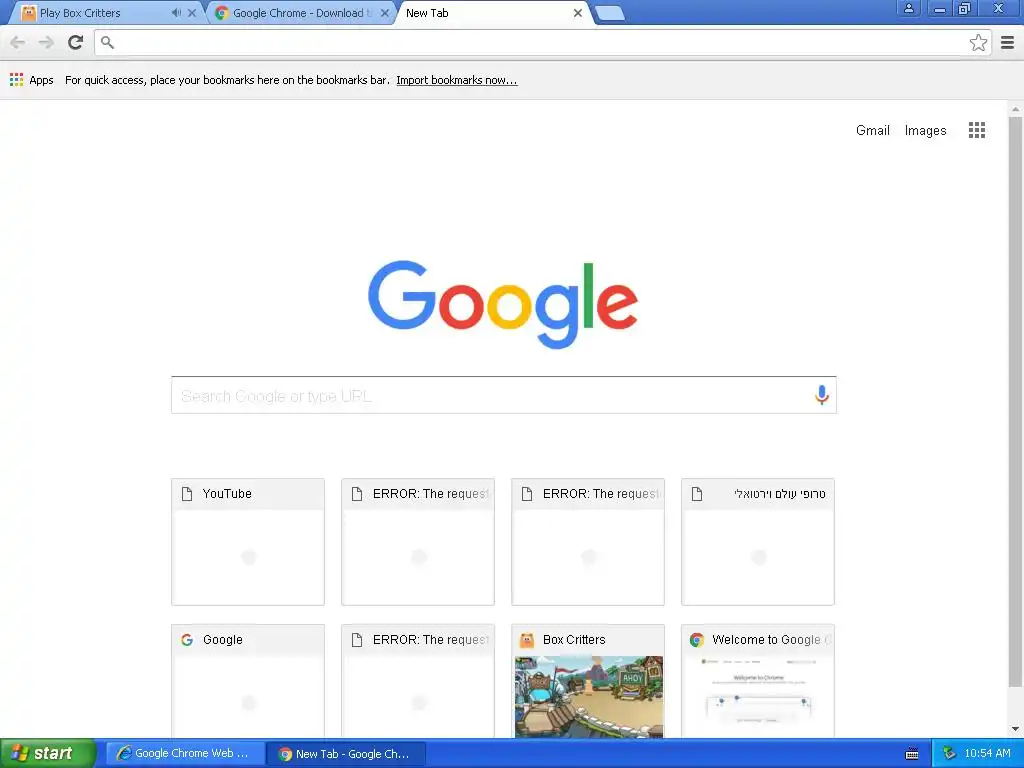Close the New Tab tab
Image resolution: width=1024 pixels, height=768 pixels.
point(577,13)
